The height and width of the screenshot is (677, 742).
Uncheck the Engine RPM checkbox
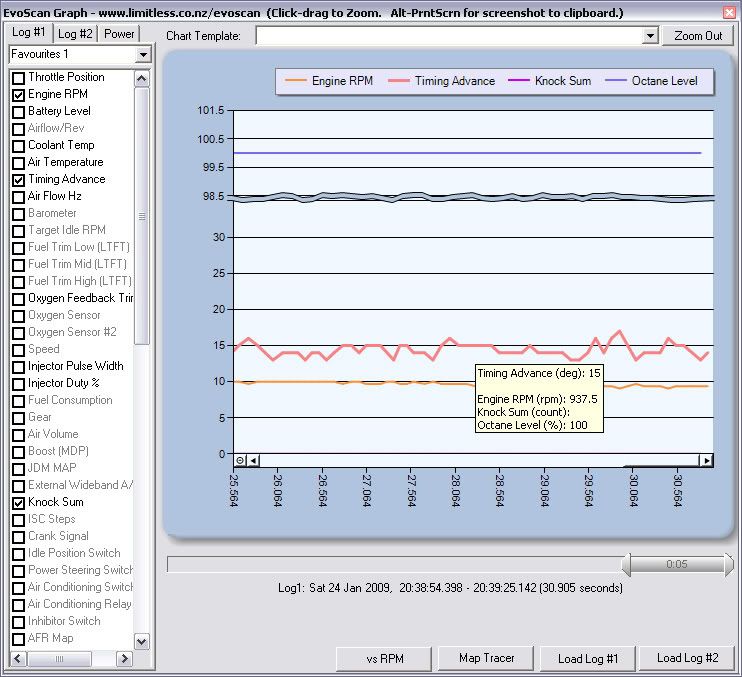pyautogui.click(x=18, y=95)
